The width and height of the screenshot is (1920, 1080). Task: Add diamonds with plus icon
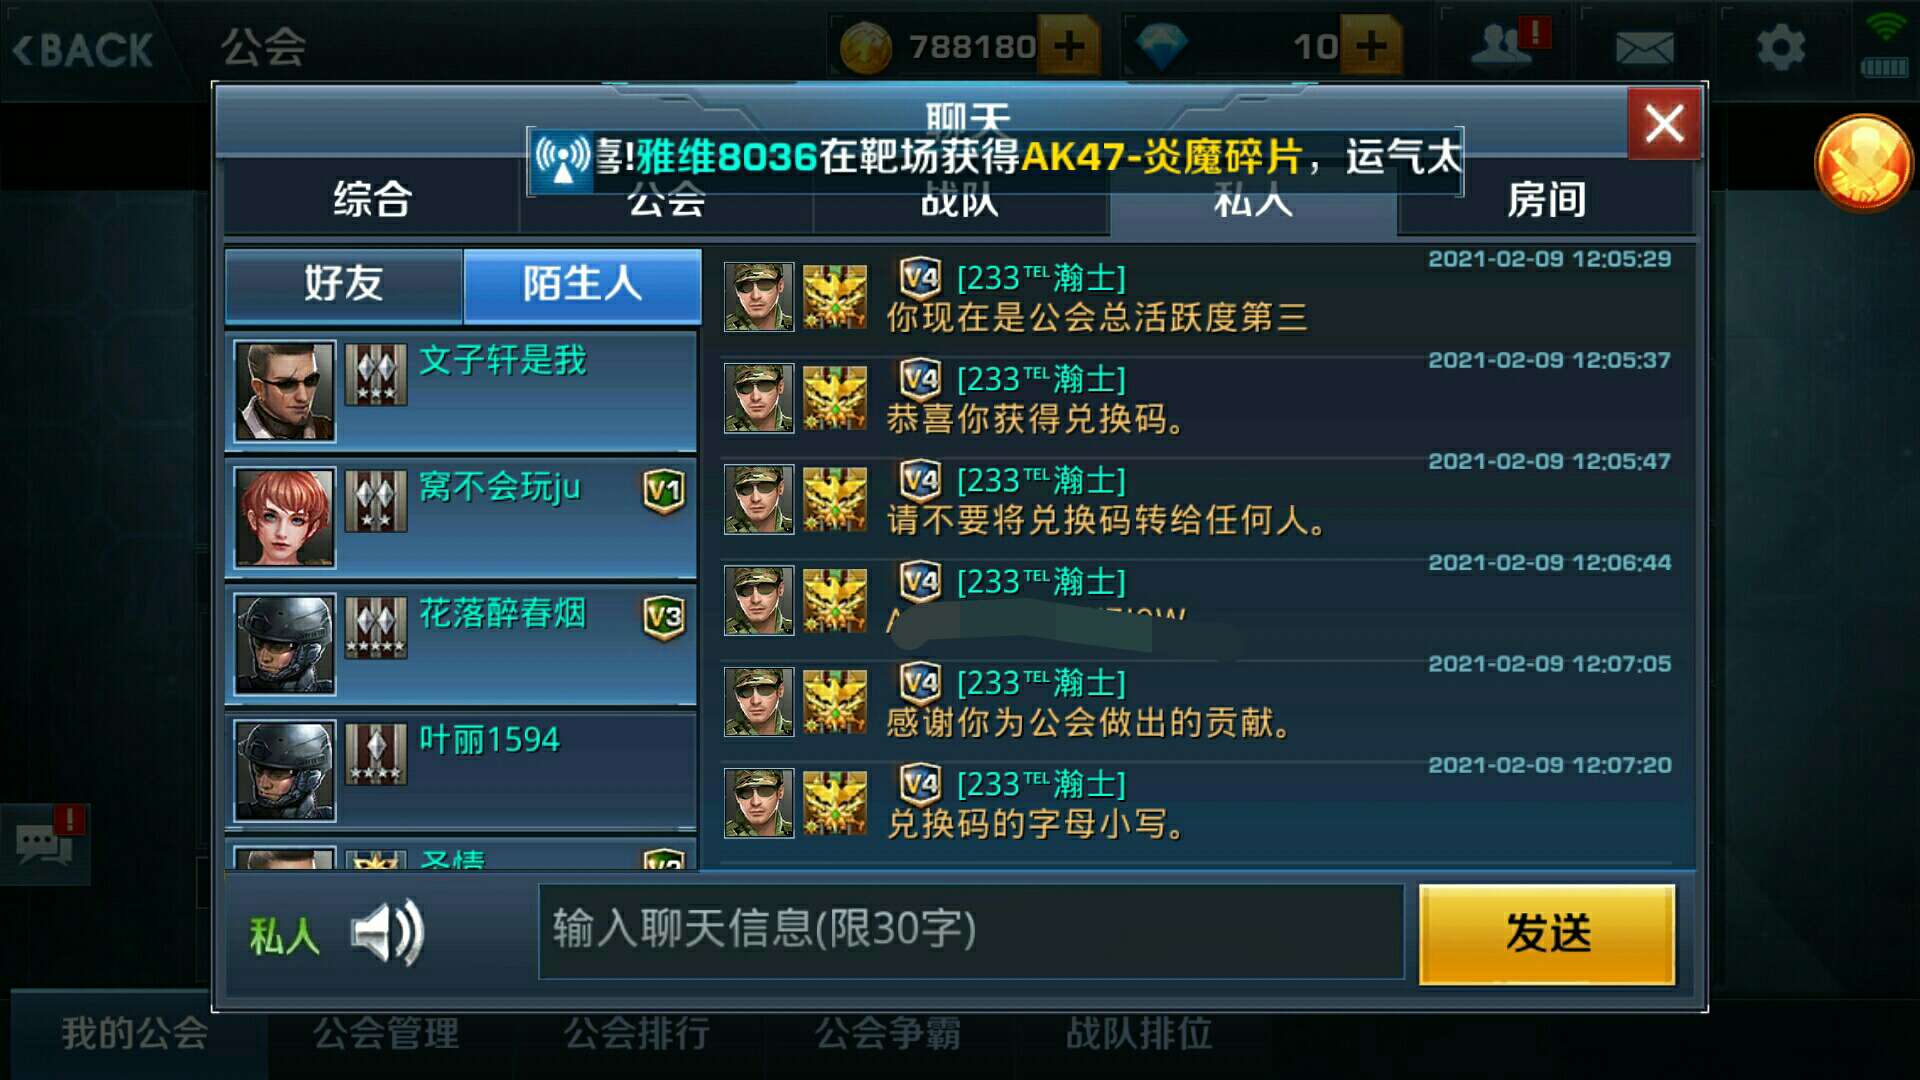(1370, 46)
